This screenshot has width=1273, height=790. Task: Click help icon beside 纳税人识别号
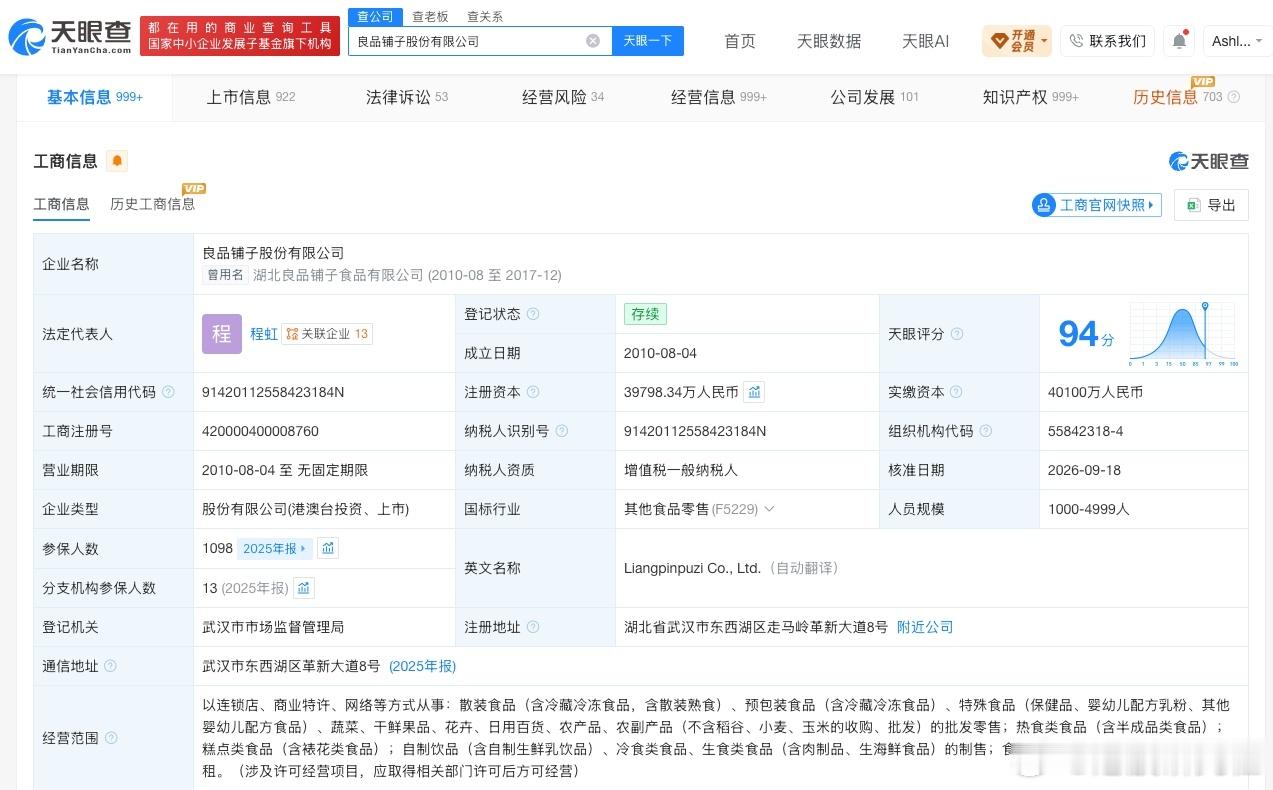(x=562, y=431)
